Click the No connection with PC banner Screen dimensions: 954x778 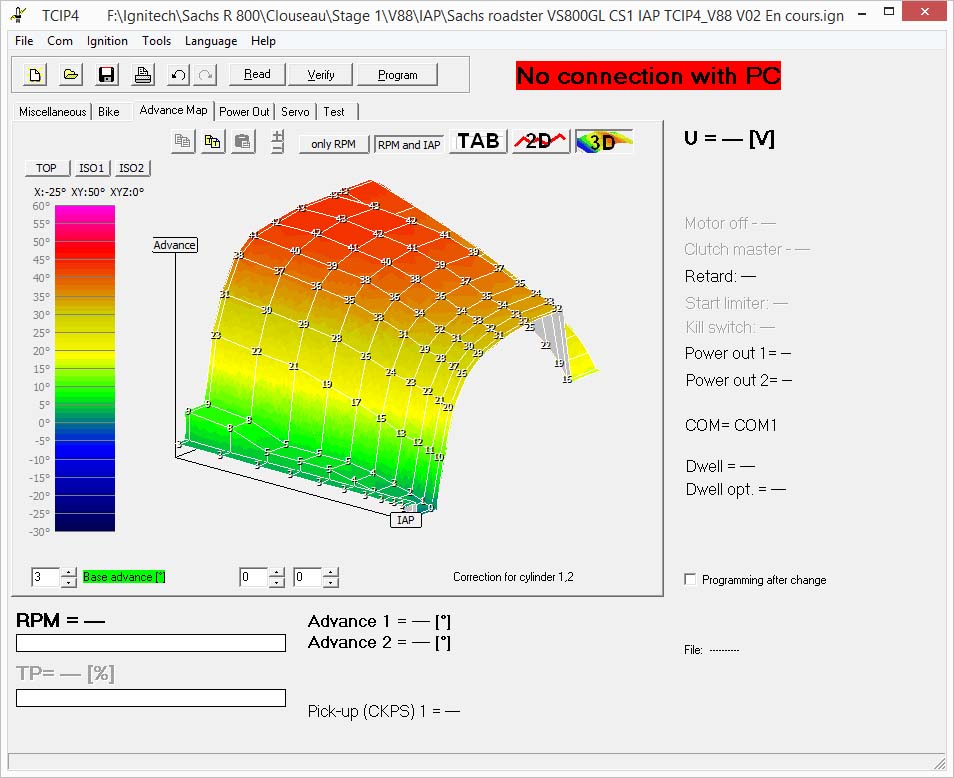[648, 75]
